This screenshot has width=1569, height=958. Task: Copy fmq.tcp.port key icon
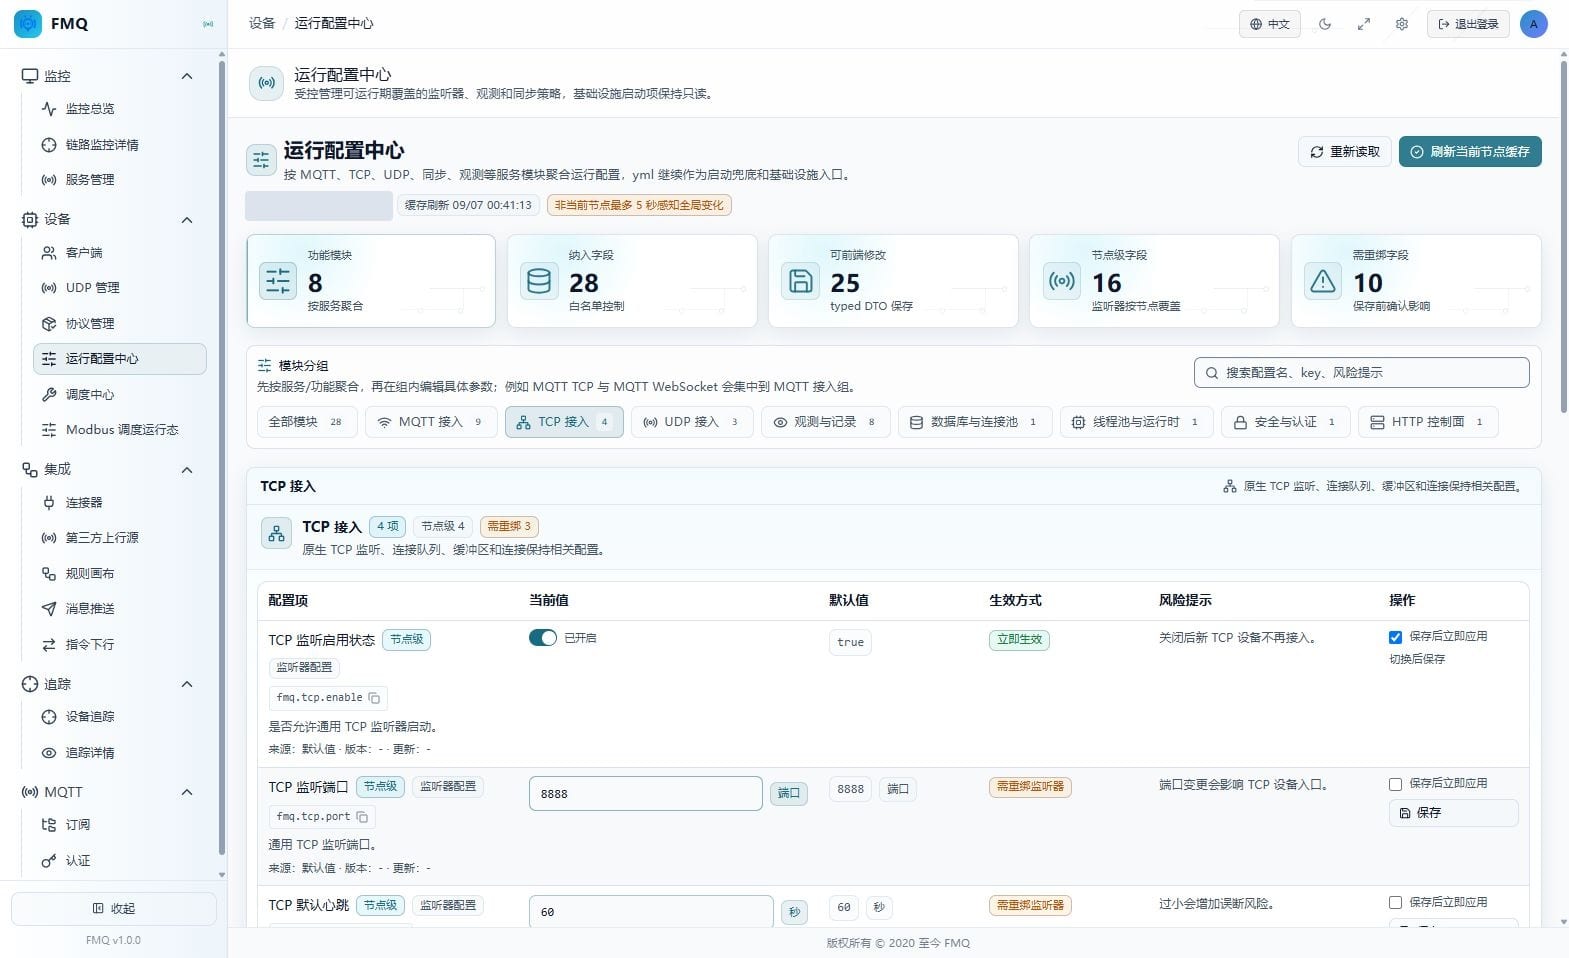point(362,817)
